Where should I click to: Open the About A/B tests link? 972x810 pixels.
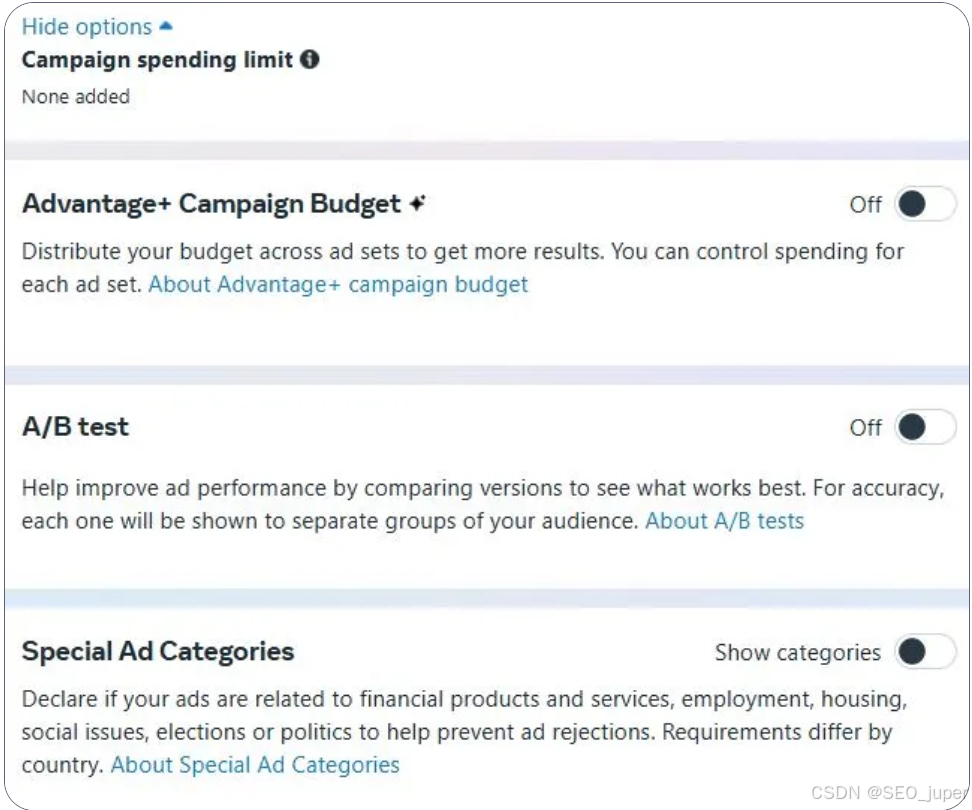pyautogui.click(x=724, y=521)
